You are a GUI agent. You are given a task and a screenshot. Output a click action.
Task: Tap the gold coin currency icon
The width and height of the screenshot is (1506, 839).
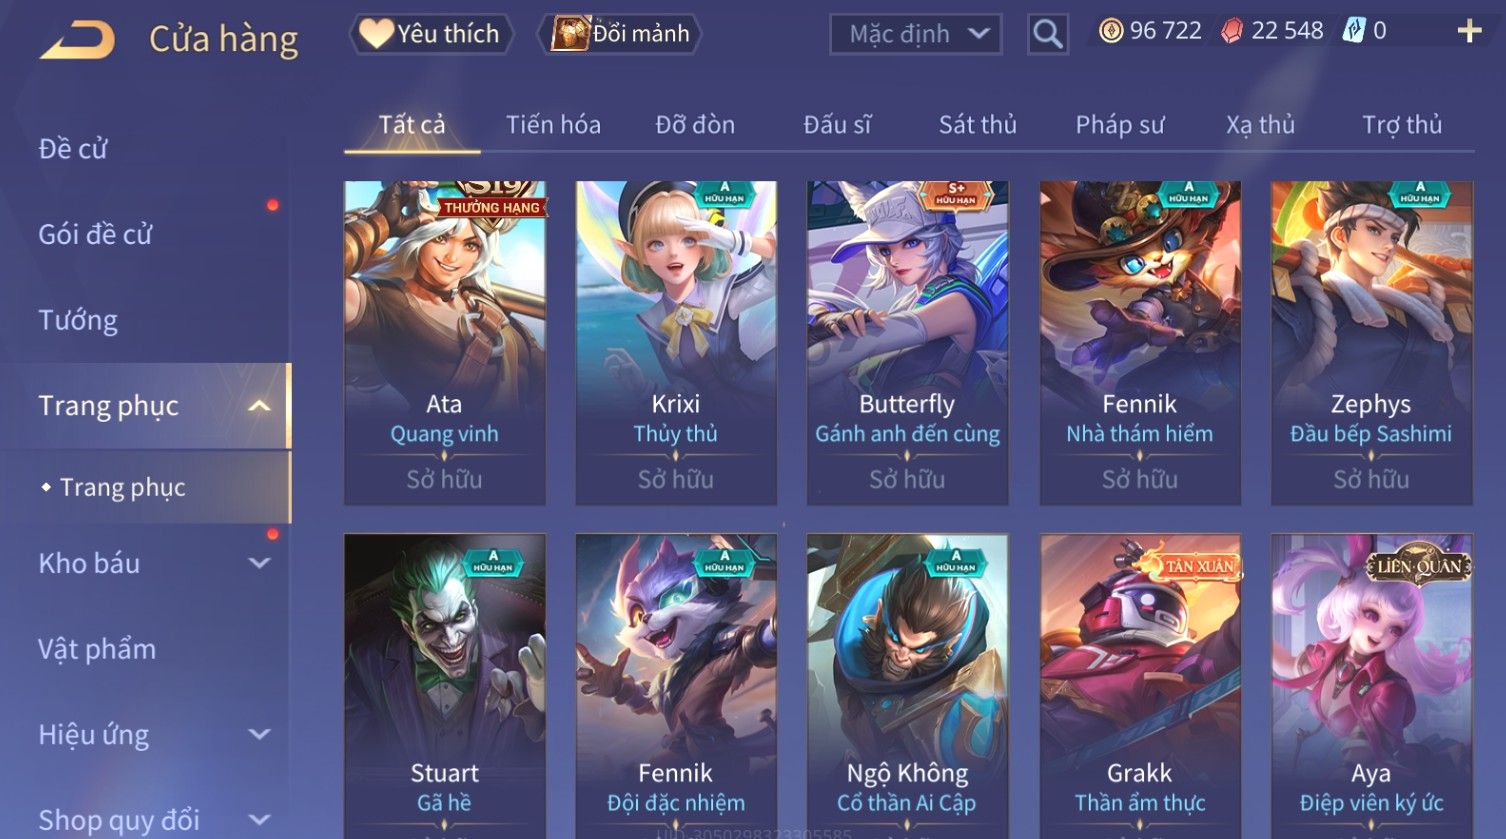point(1110,31)
